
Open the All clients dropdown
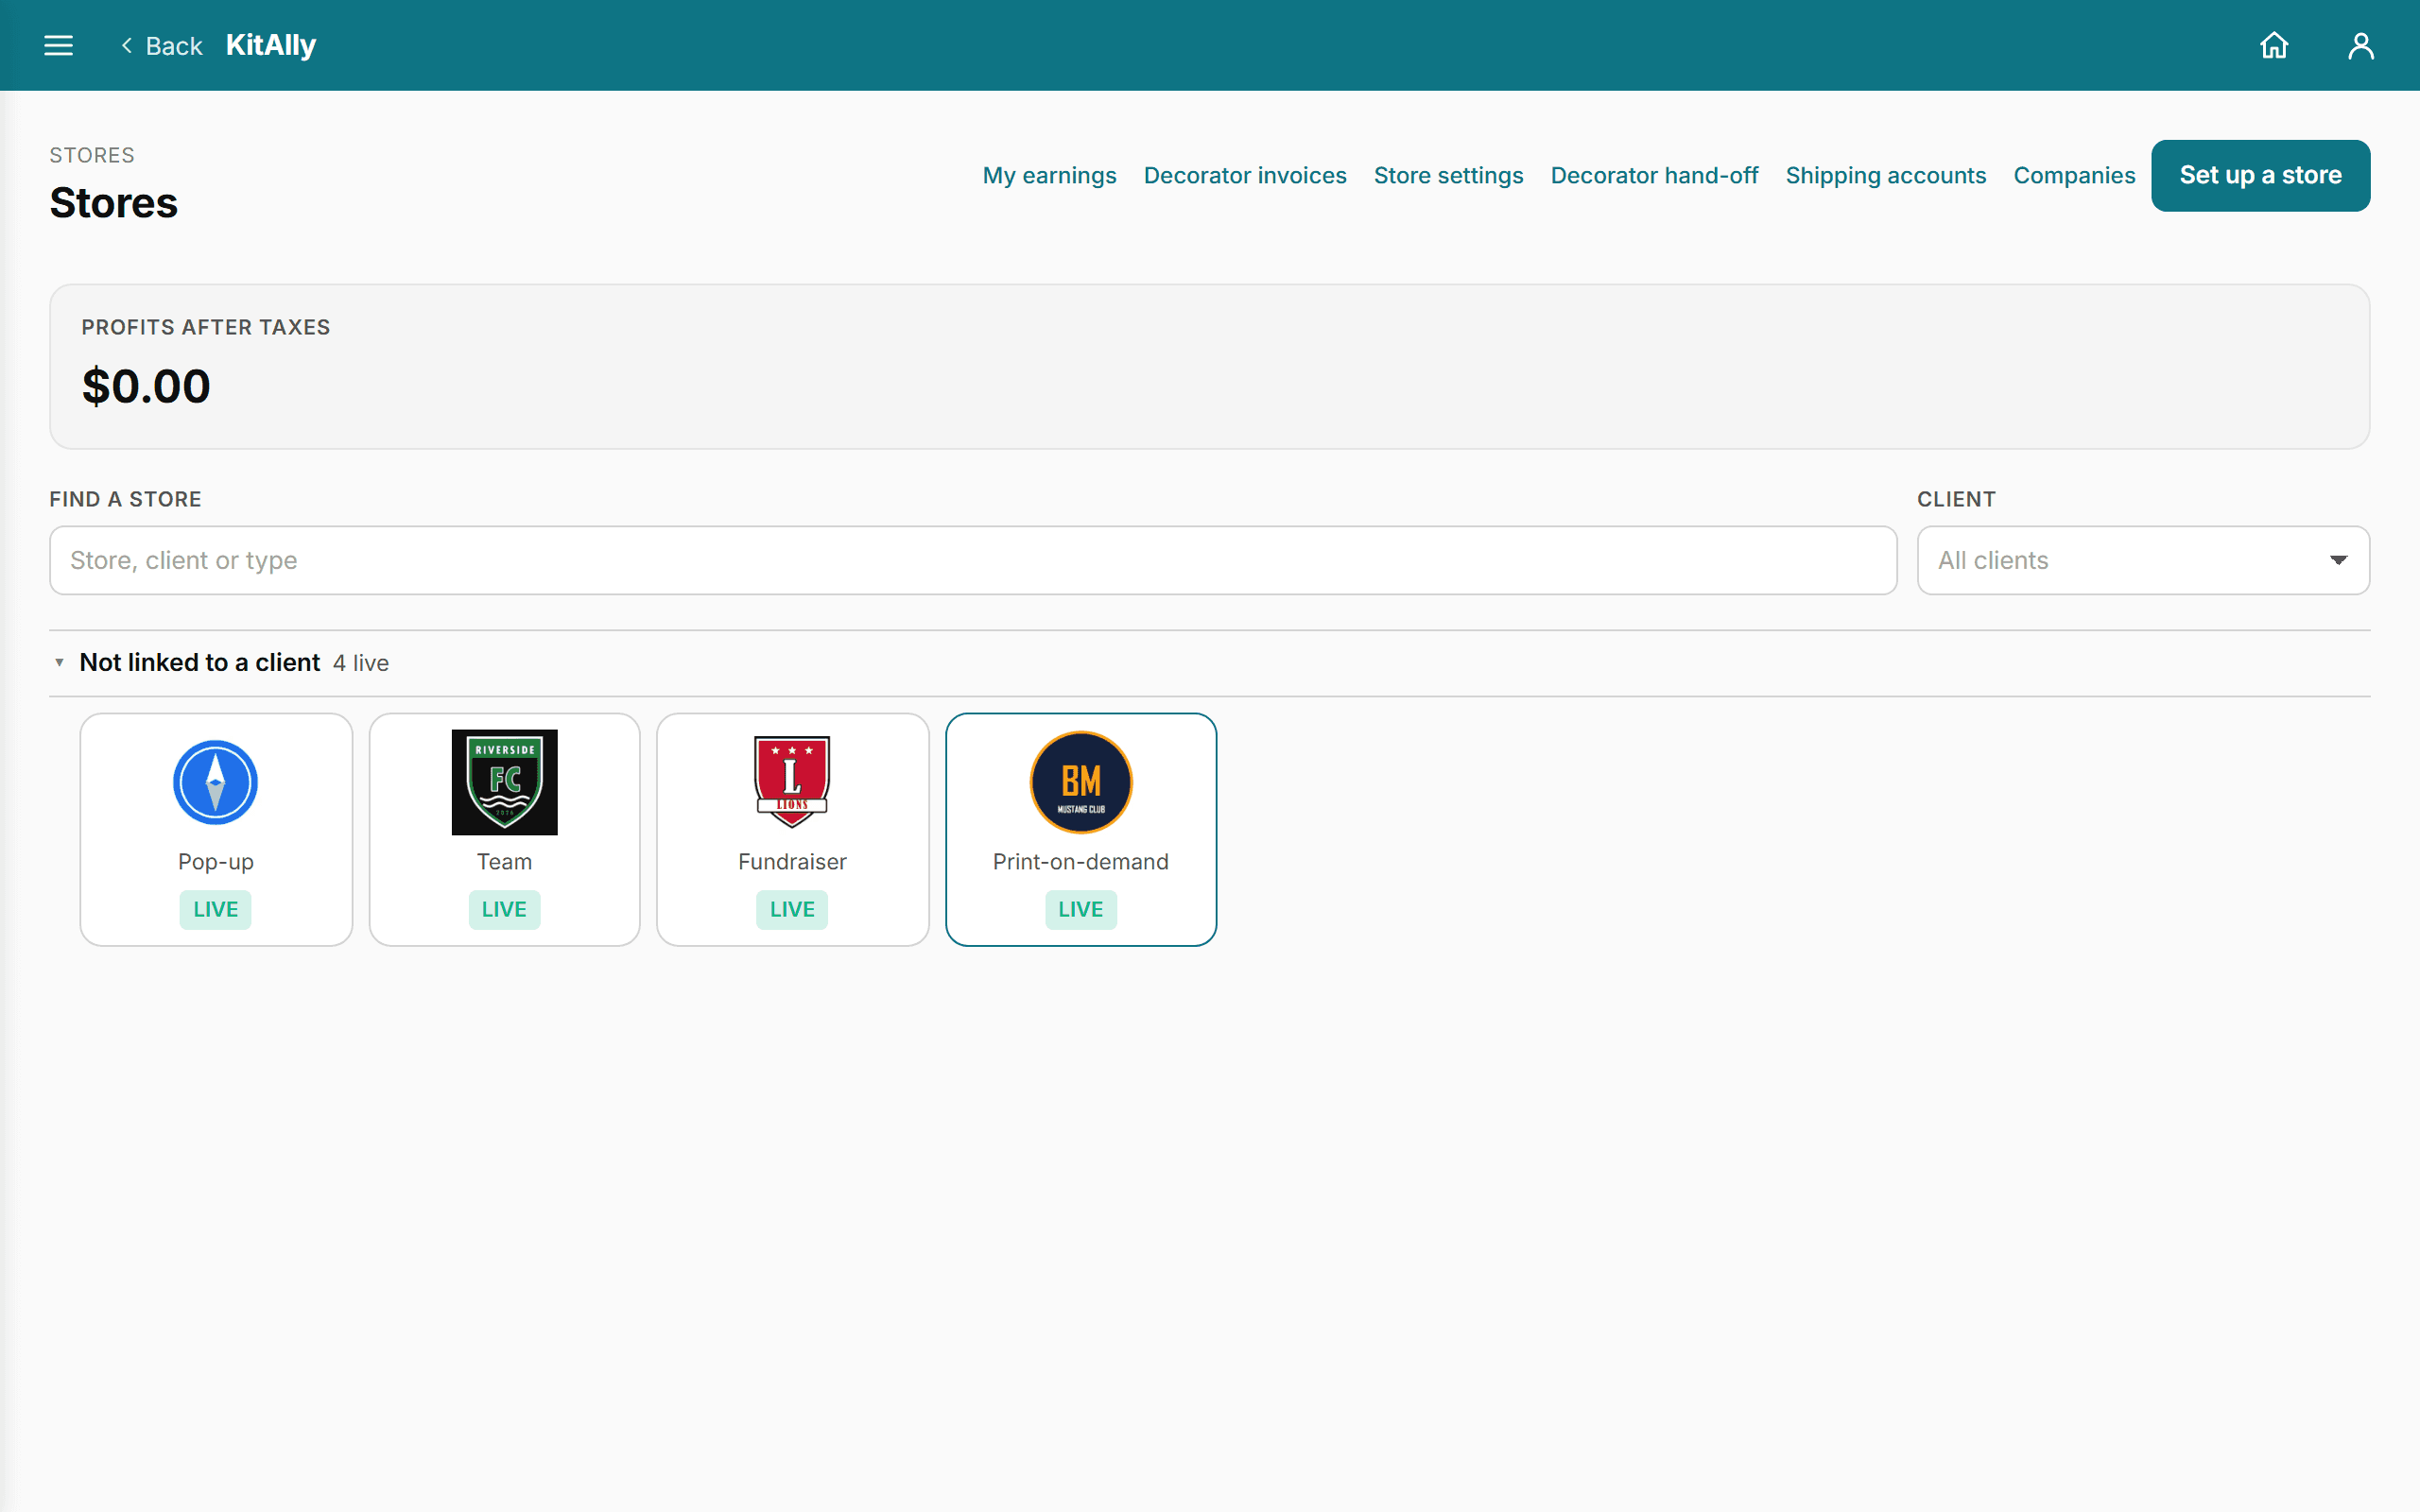2143,560
